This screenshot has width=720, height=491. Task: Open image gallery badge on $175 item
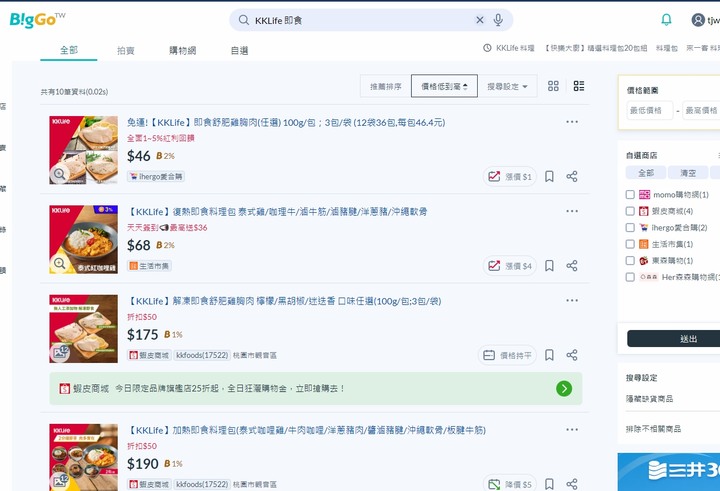60,352
